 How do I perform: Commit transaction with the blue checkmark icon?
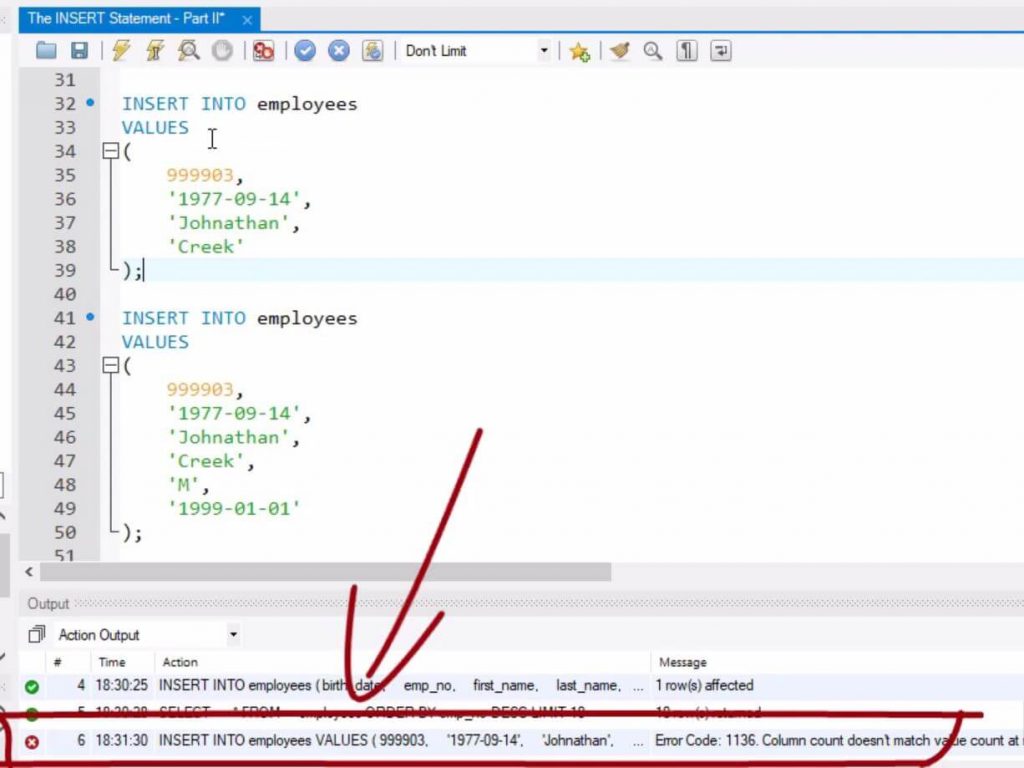click(305, 50)
